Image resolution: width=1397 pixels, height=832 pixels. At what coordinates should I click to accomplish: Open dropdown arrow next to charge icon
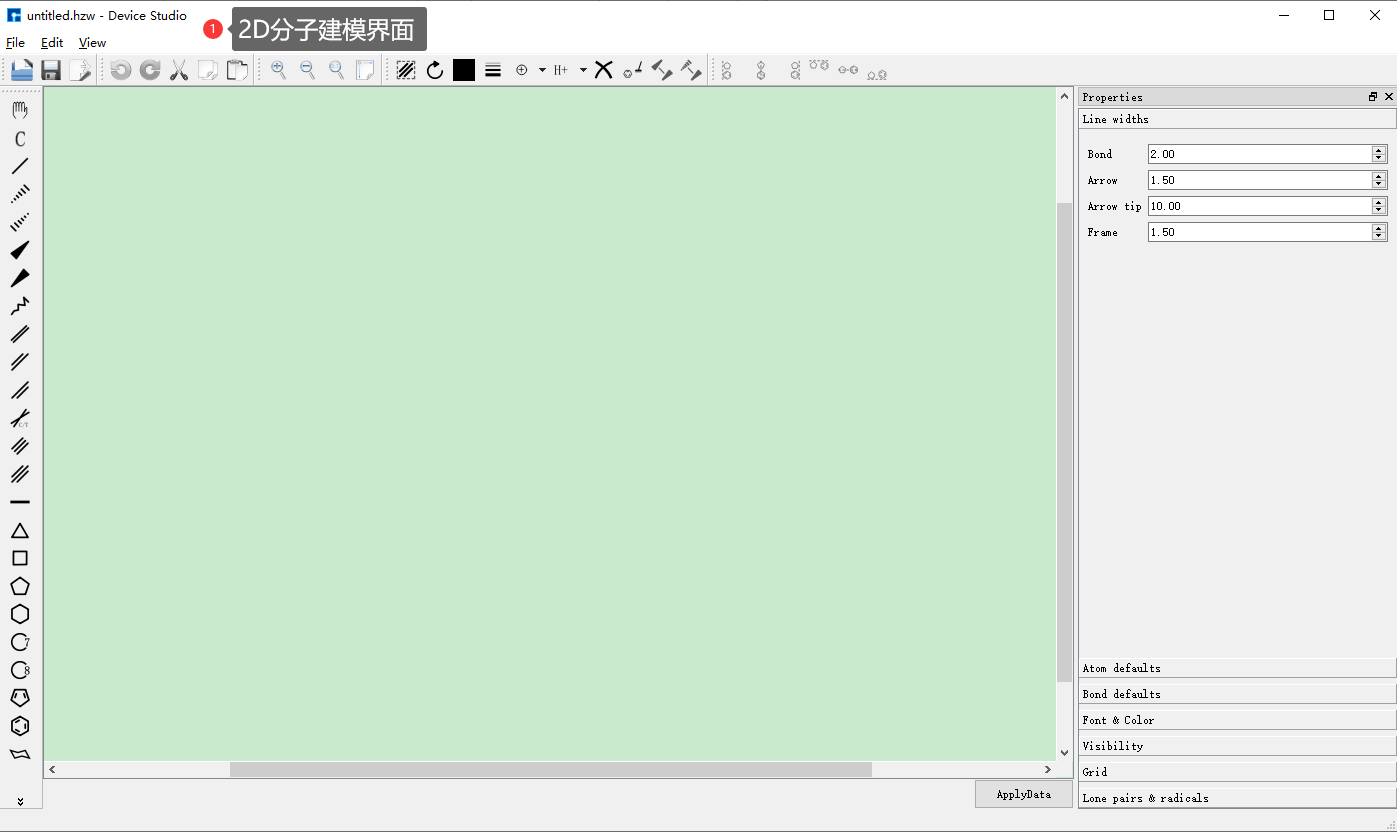[542, 70]
